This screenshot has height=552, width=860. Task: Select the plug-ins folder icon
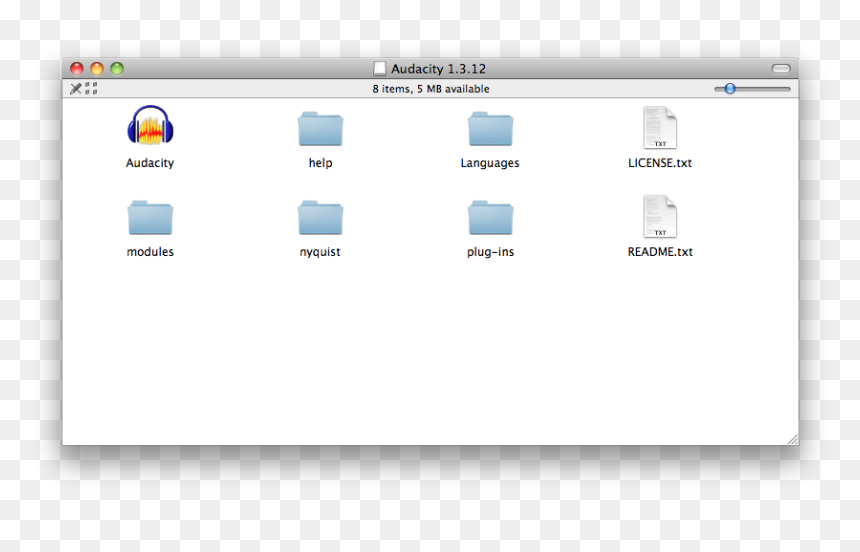pyautogui.click(x=490, y=218)
